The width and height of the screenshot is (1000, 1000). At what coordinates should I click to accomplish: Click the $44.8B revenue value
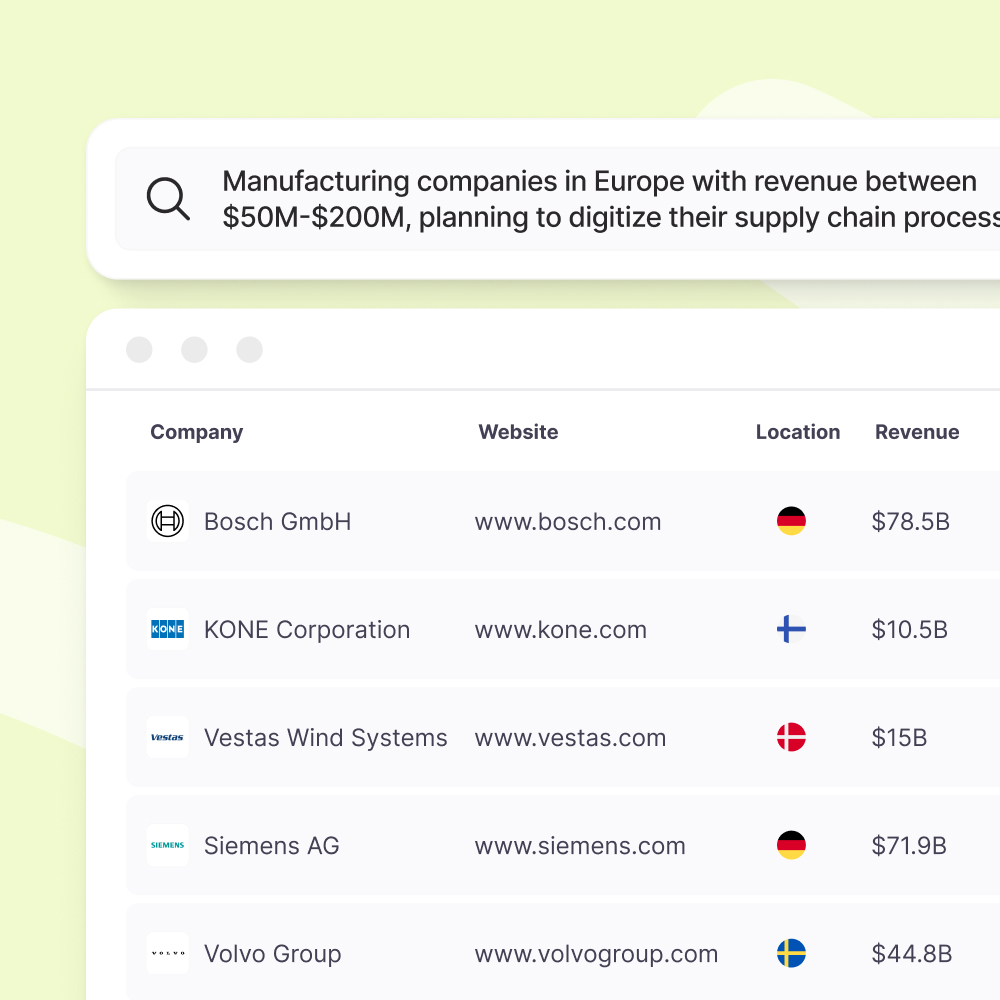coord(911,954)
